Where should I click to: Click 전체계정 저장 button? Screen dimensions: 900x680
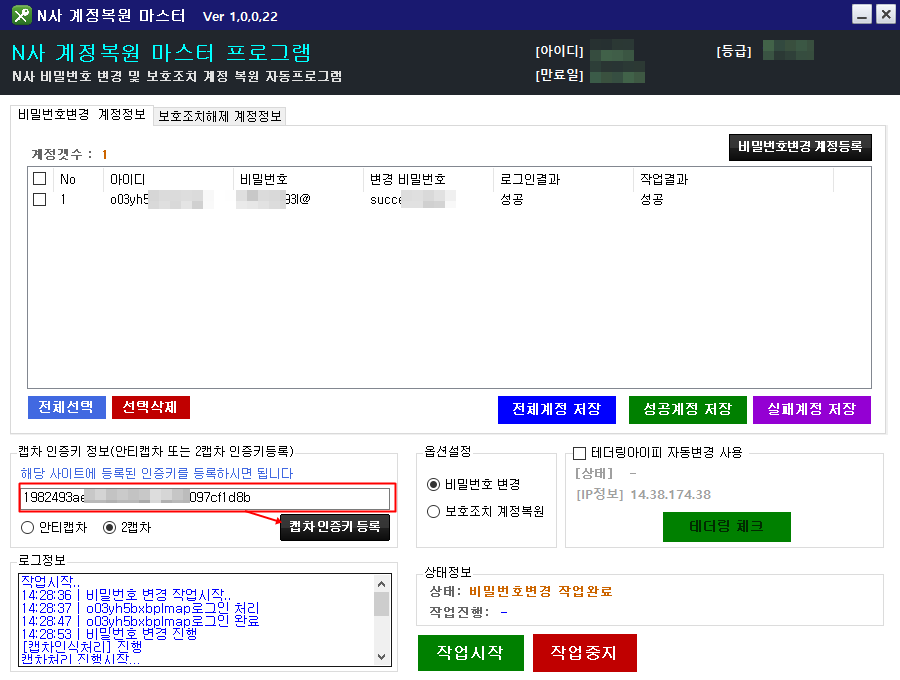pyautogui.click(x=557, y=410)
